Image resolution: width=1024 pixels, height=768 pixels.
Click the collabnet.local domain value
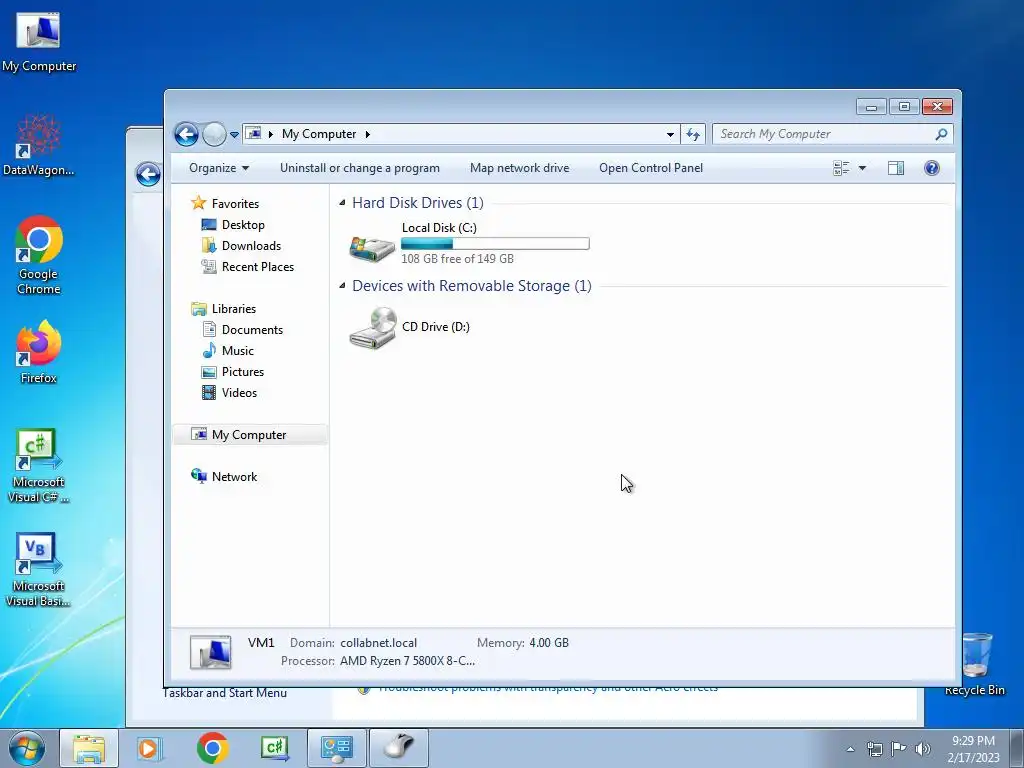[x=378, y=643]
